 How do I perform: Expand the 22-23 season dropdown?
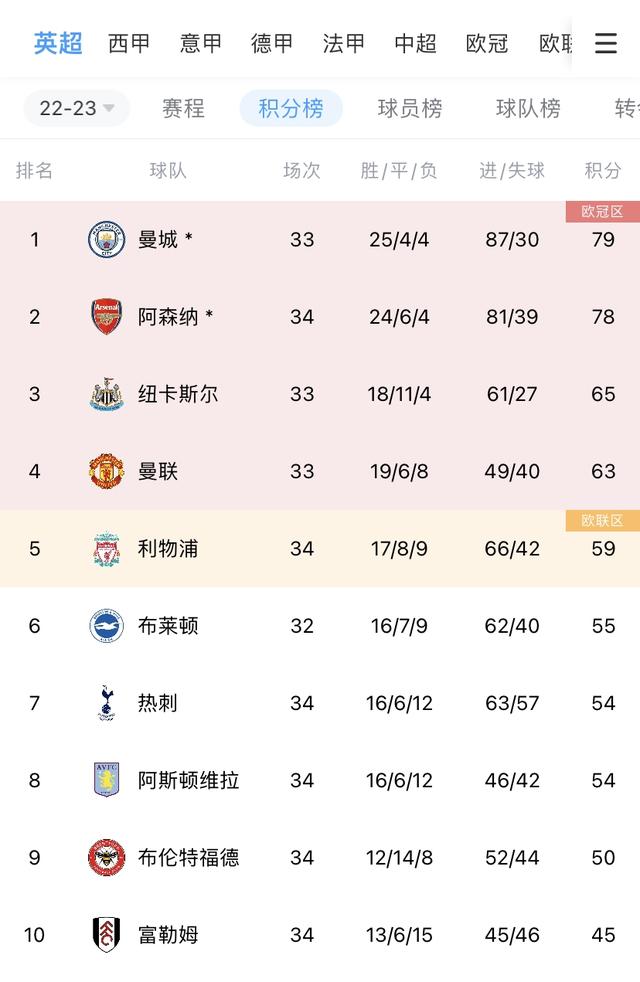click(76, 108)
